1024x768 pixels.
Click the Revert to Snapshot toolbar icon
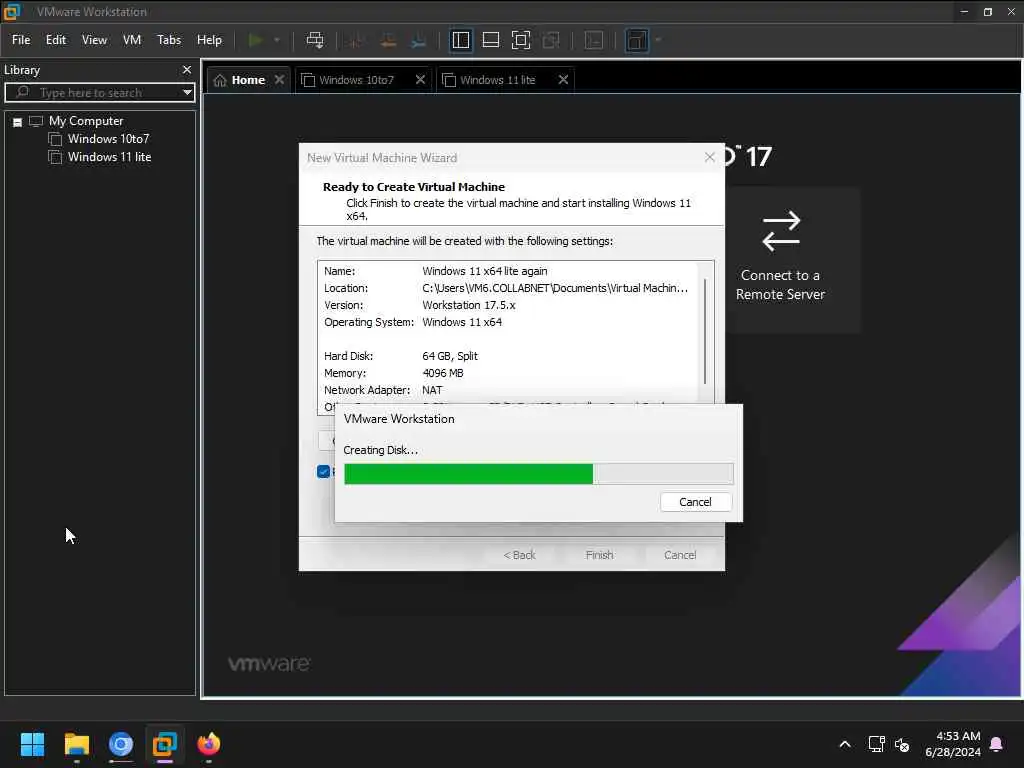(x=388, y=40)
